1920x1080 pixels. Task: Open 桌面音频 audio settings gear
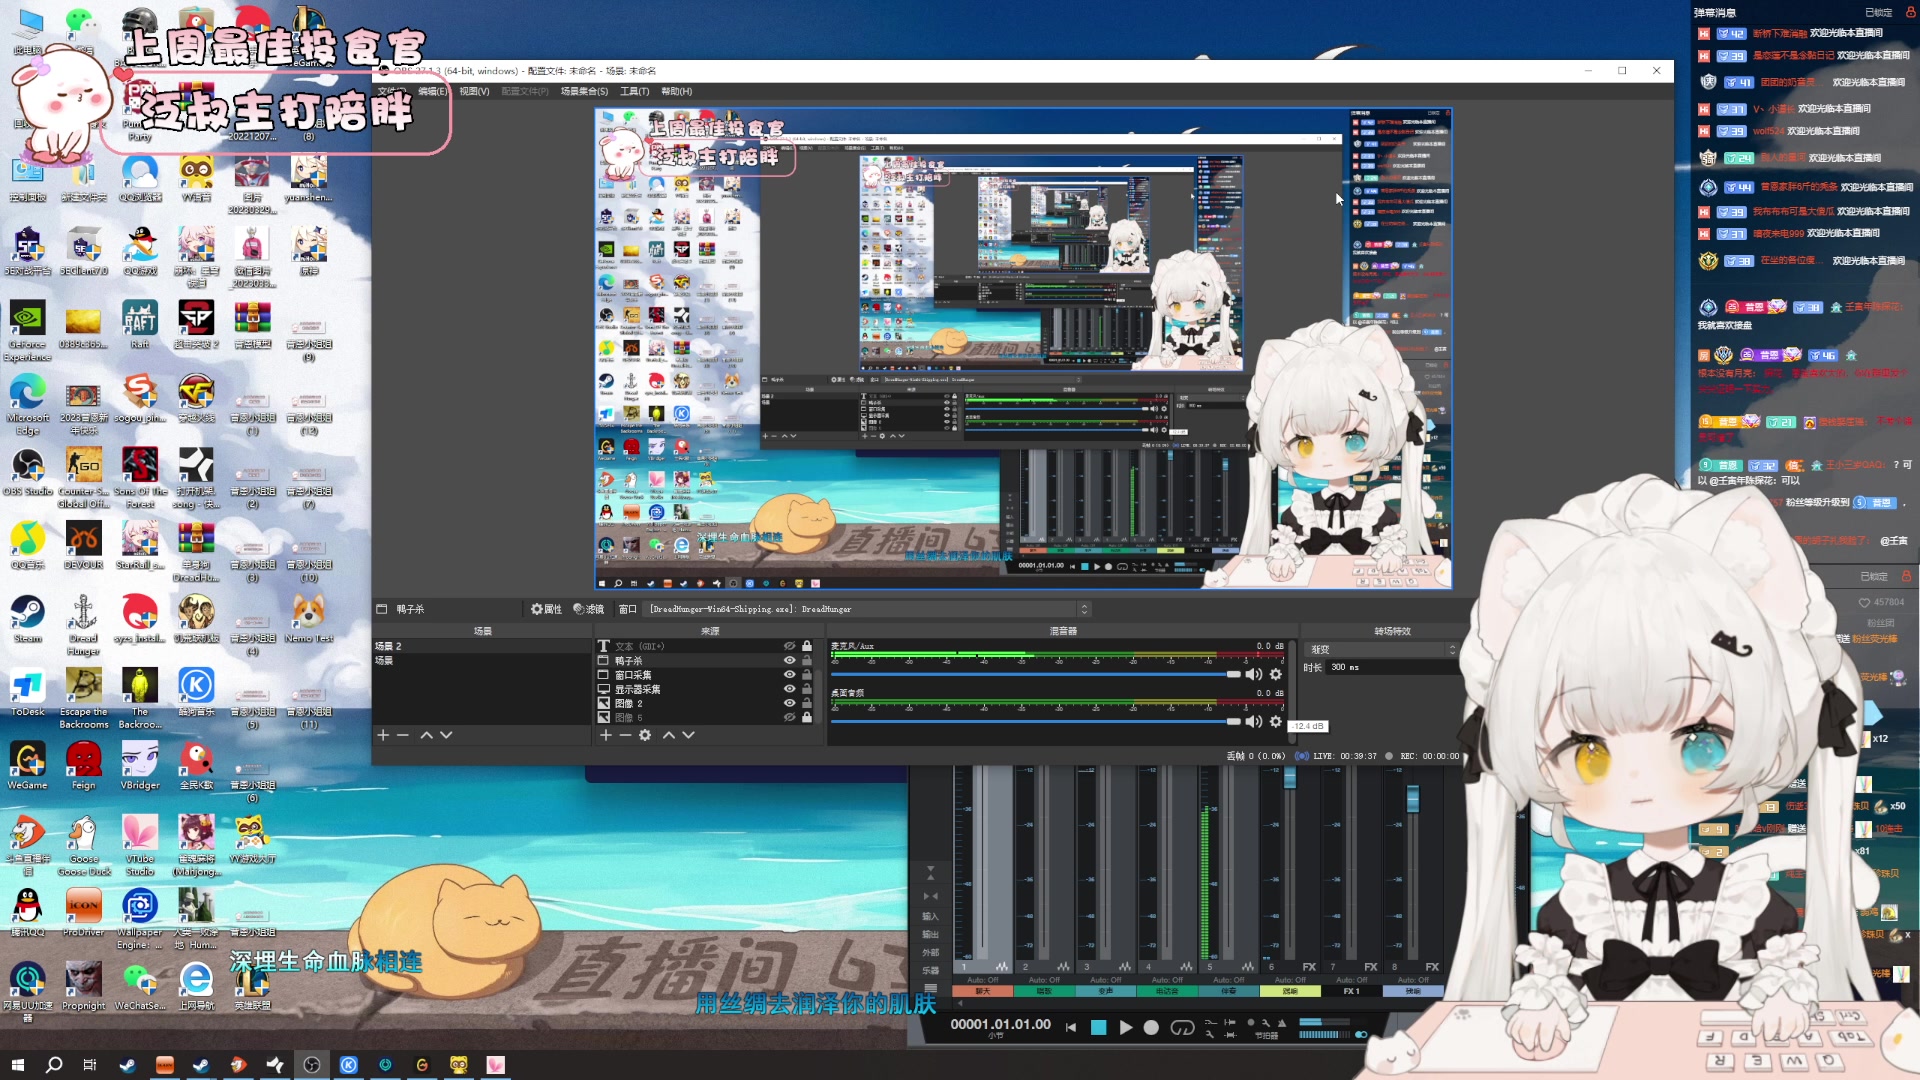(1275, 721)
